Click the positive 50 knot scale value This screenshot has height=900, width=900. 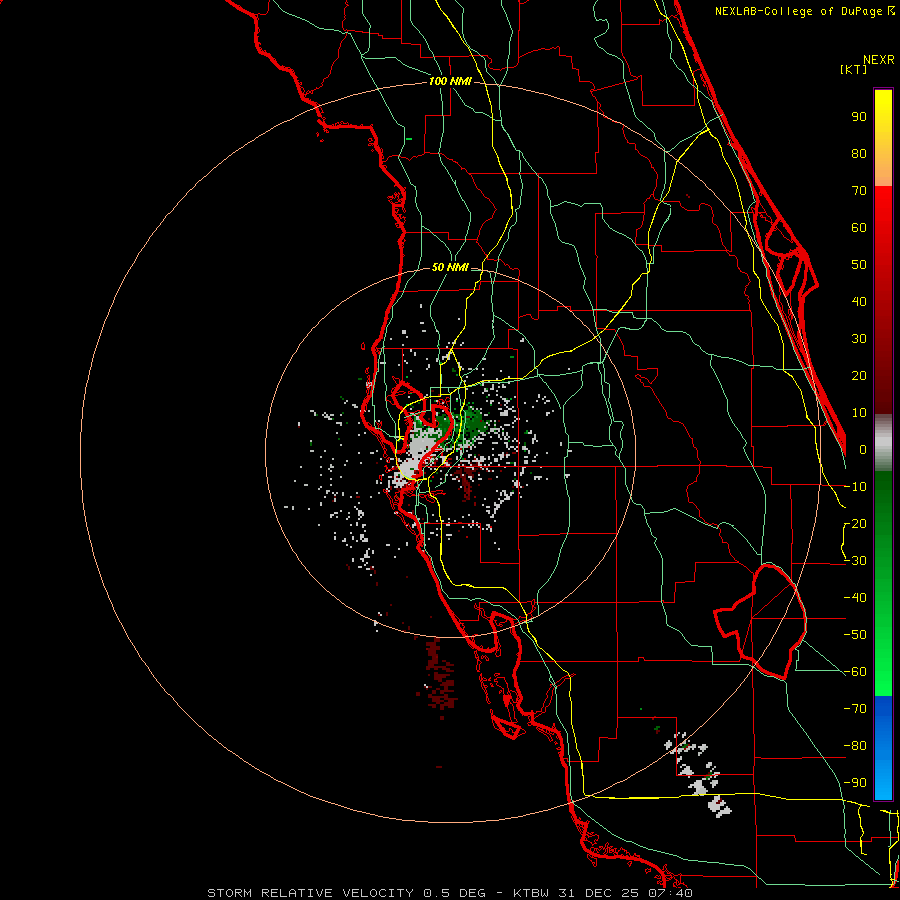coord(859,265)
